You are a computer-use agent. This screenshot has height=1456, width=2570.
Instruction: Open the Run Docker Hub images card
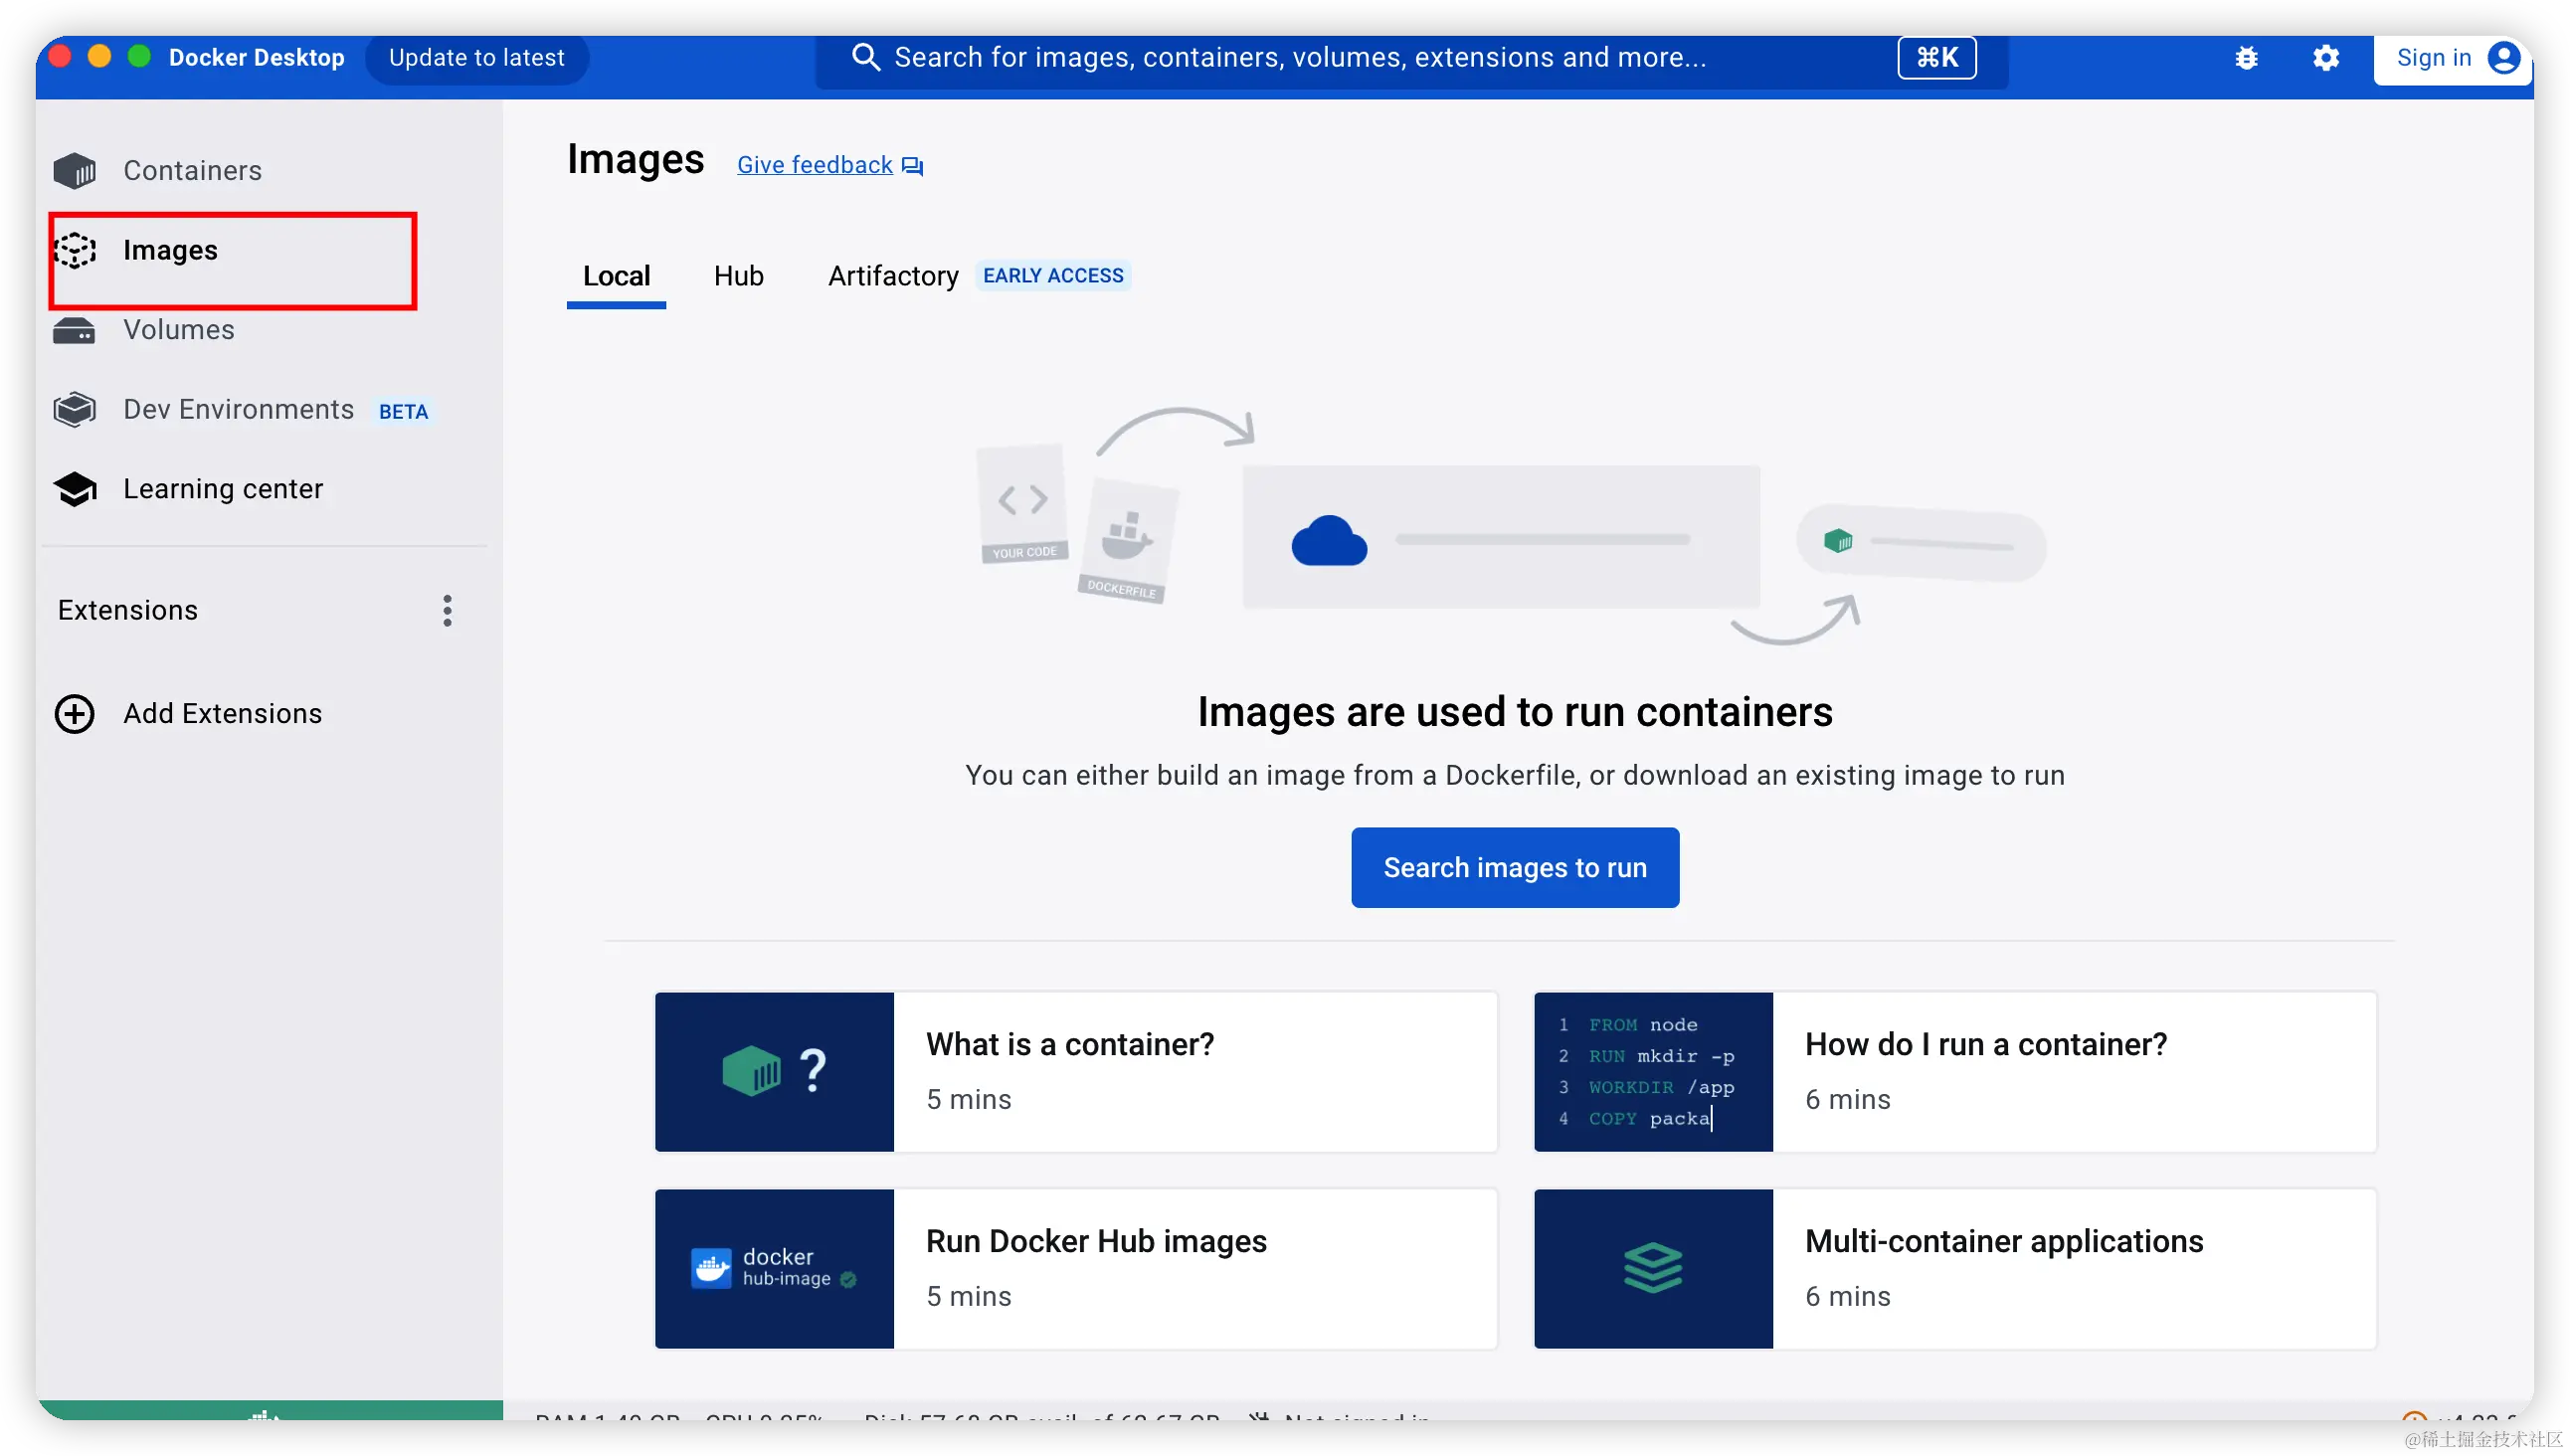pos(1075,1268)
